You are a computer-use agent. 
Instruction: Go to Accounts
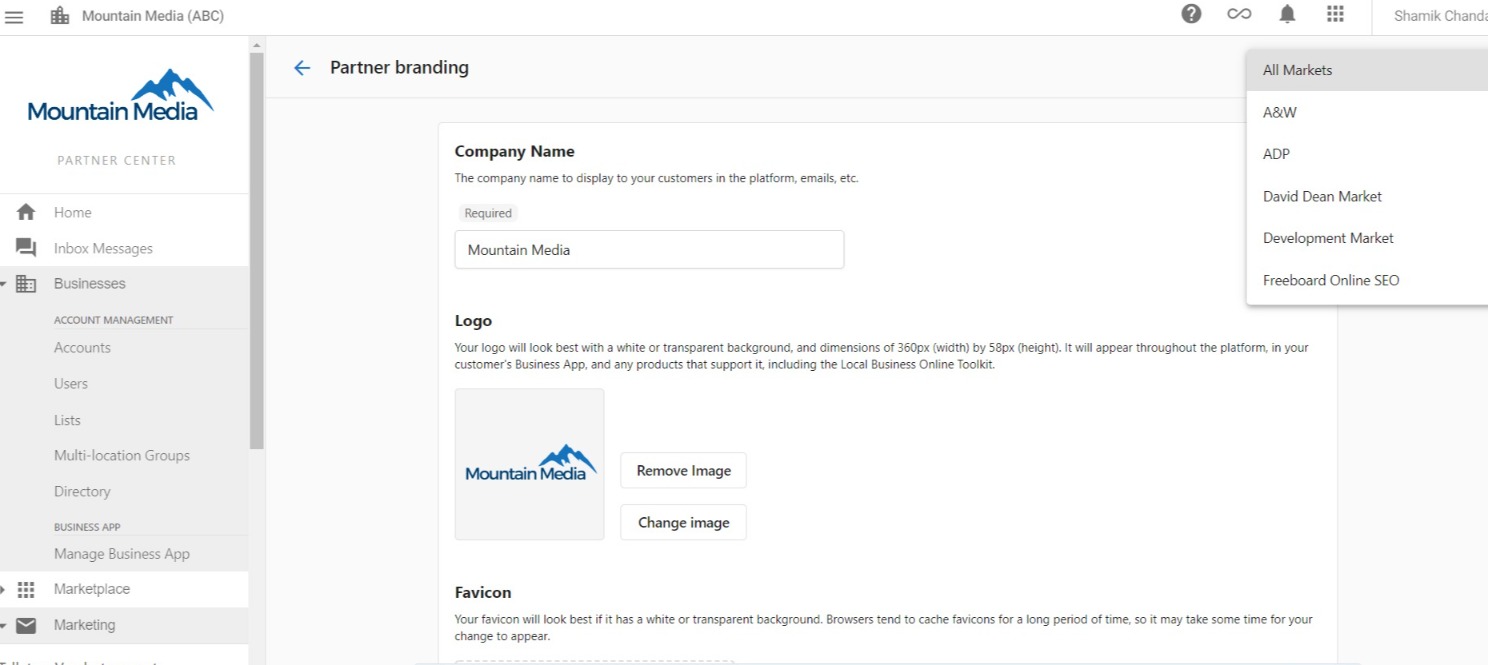(82, 348)
